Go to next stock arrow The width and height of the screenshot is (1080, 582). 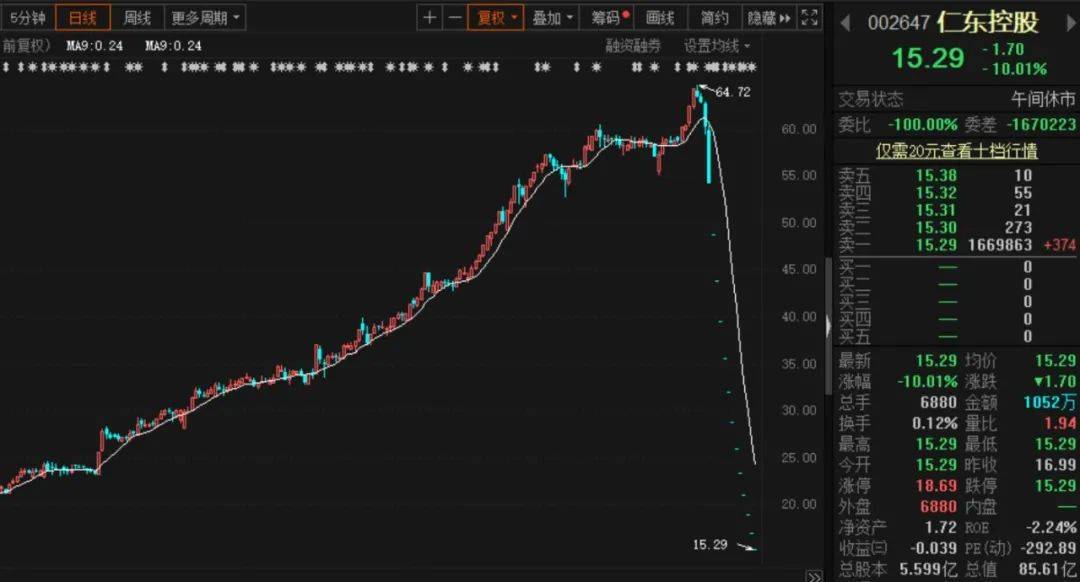pyautogui.click(x=1071, y=23)
